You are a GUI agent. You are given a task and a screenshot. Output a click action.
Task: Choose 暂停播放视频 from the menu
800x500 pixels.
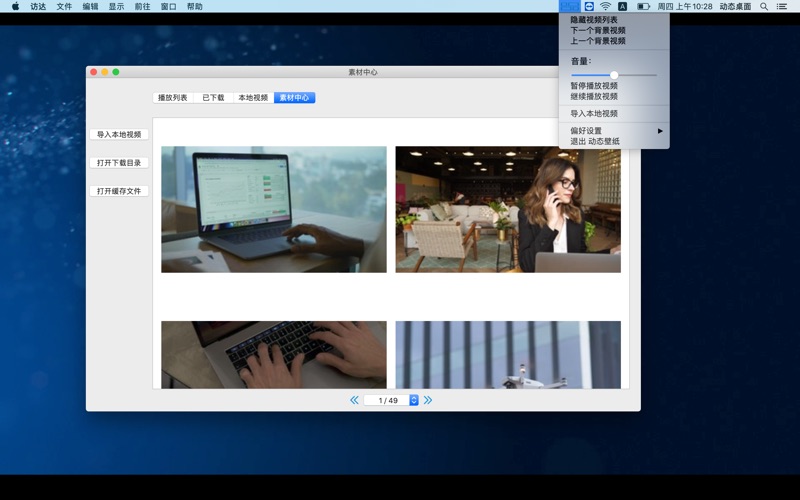(594, 86)
